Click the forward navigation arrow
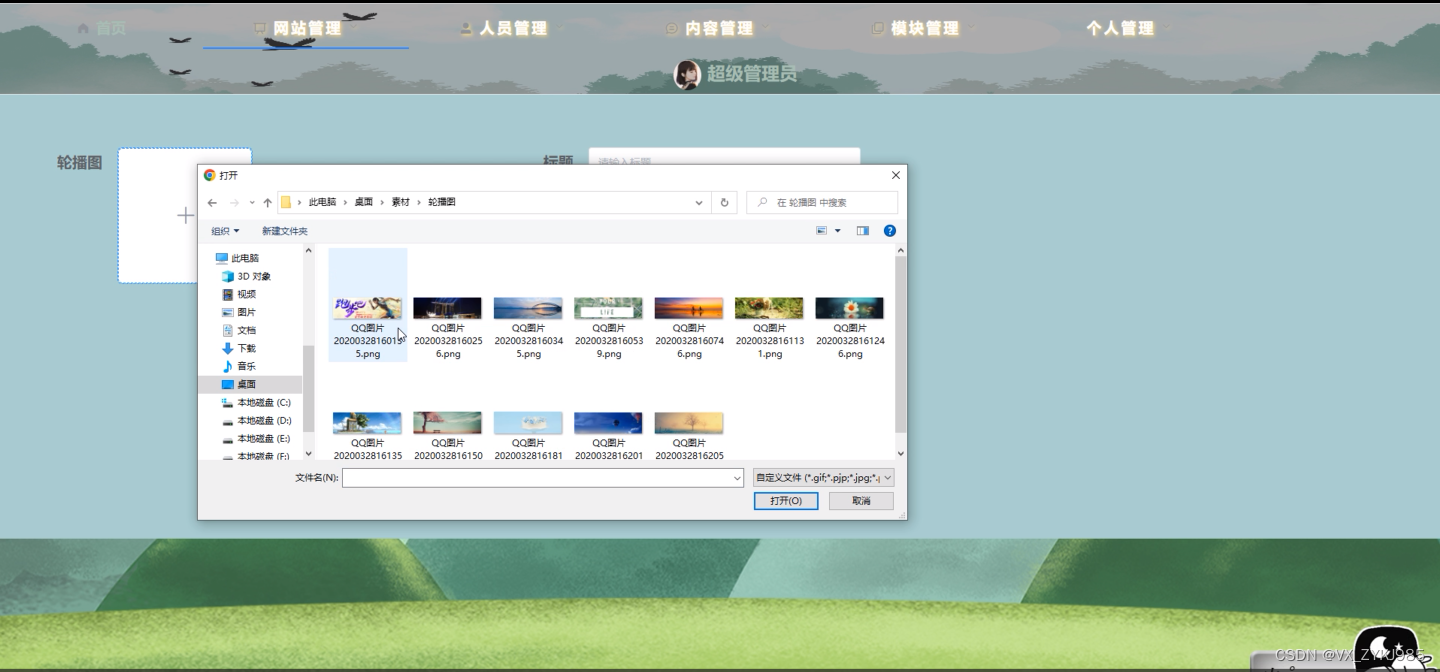 [234, 202]
